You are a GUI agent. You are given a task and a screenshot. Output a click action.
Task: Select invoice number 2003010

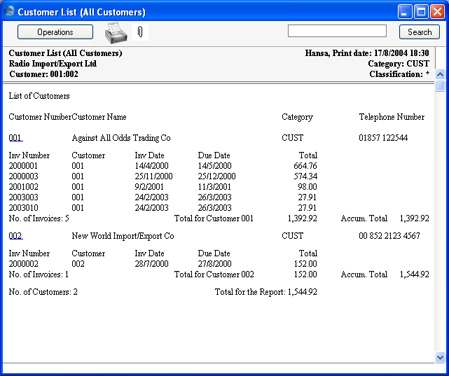pyautogui.click(x=23, y=208)
